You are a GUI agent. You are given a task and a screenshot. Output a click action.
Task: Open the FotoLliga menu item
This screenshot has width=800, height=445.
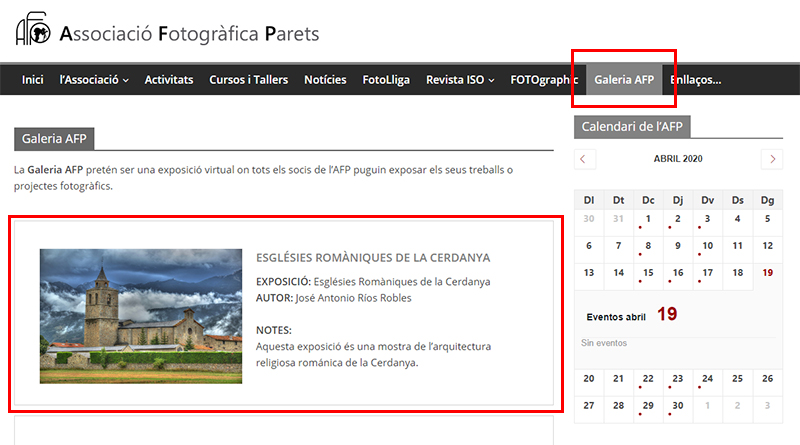click(x=386, y=80)
